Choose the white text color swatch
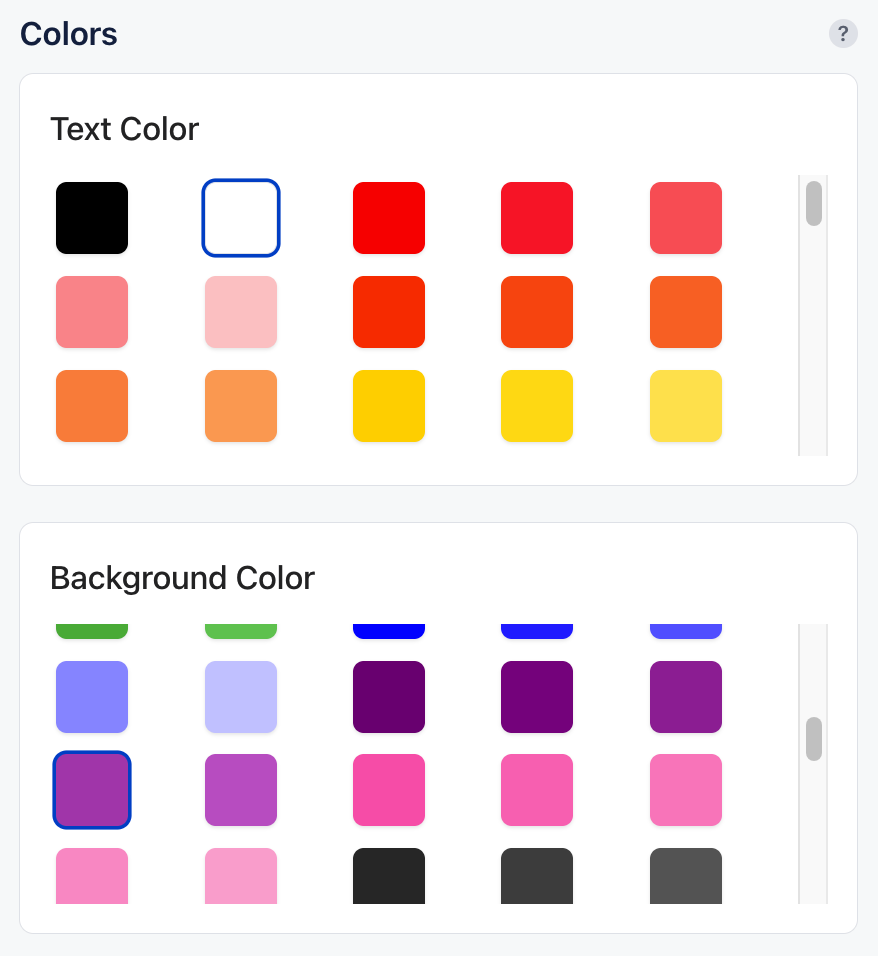 click(x=241, y=218)
